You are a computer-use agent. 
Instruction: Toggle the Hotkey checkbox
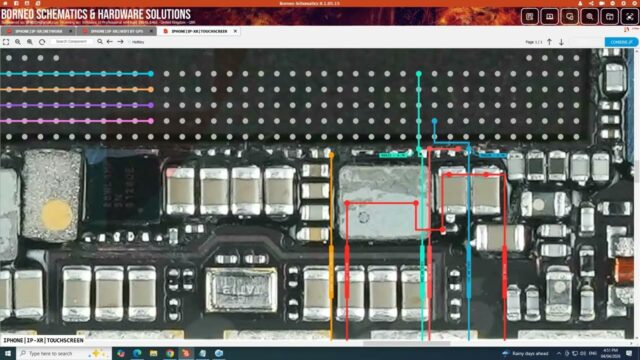click(x=130, y=42)
